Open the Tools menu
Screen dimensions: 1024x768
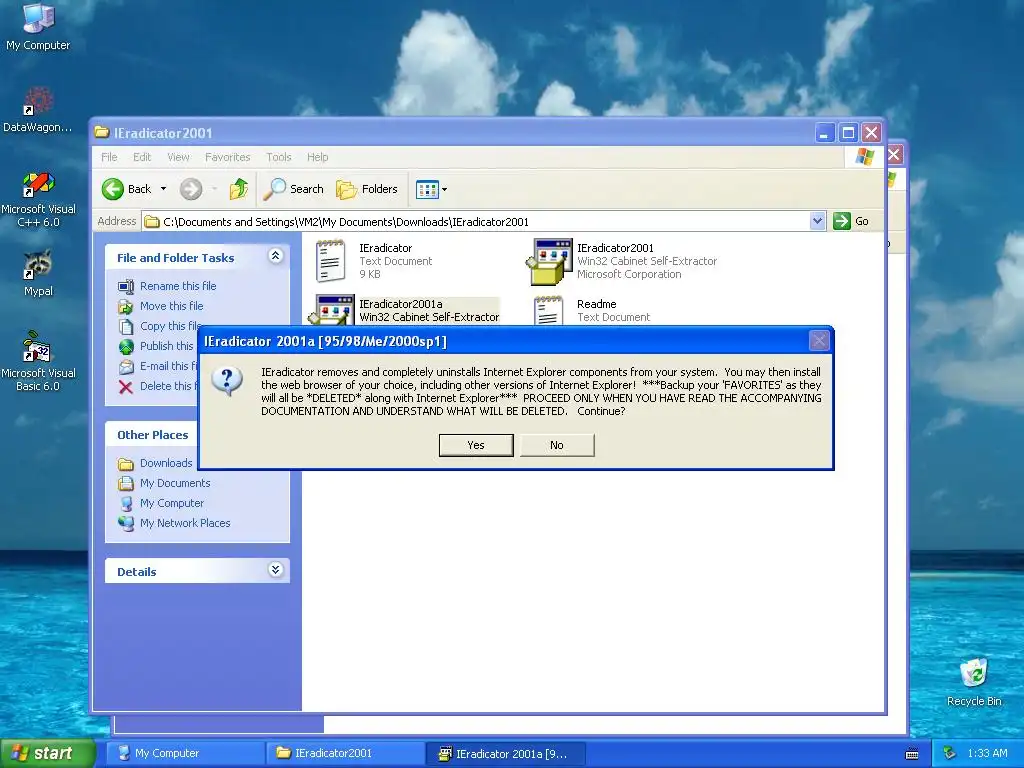pos(278,157)
